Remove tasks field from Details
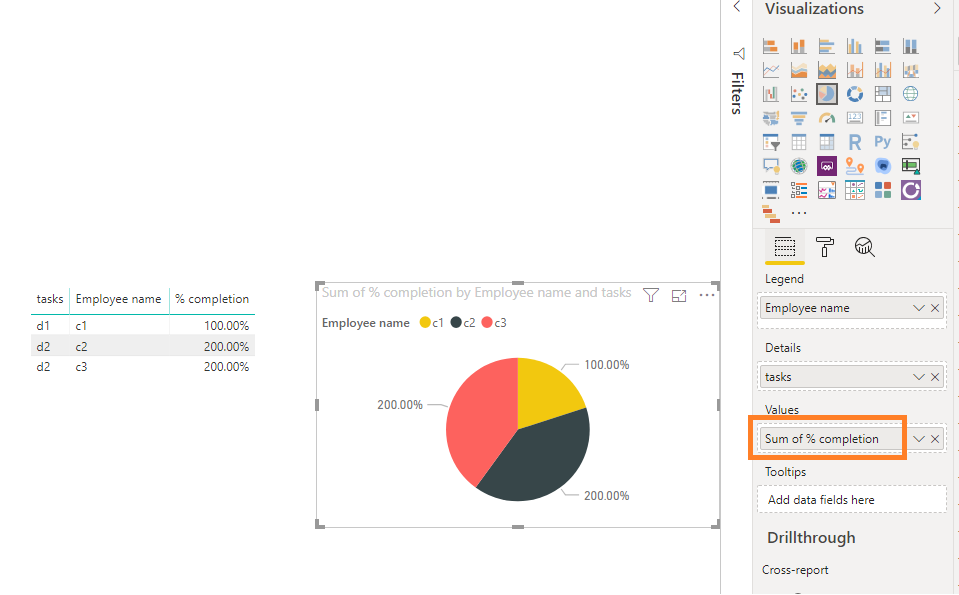Screen dimensions: 959x595 click(935, 377)
